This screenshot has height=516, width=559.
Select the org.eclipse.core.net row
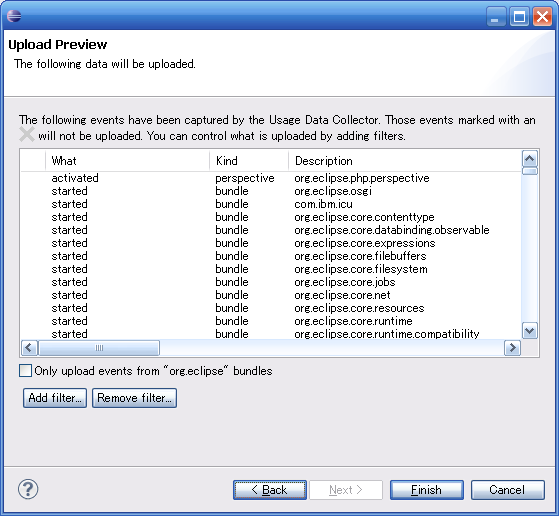[x=271, y=295]
